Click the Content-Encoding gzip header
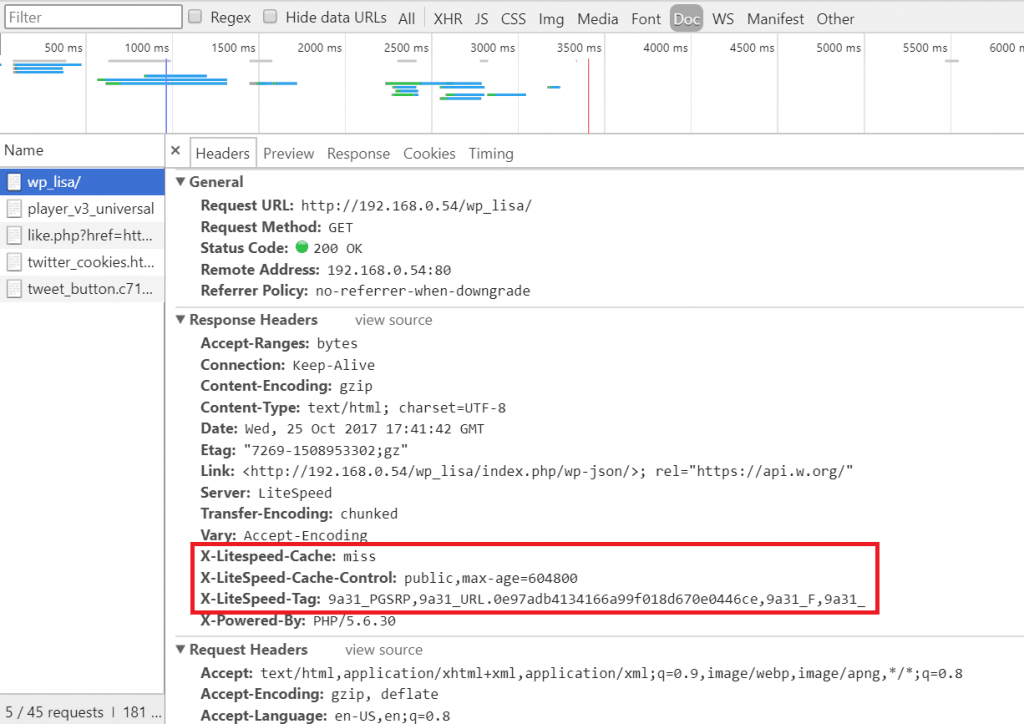Screen dimensions: 1024x724 286,386
